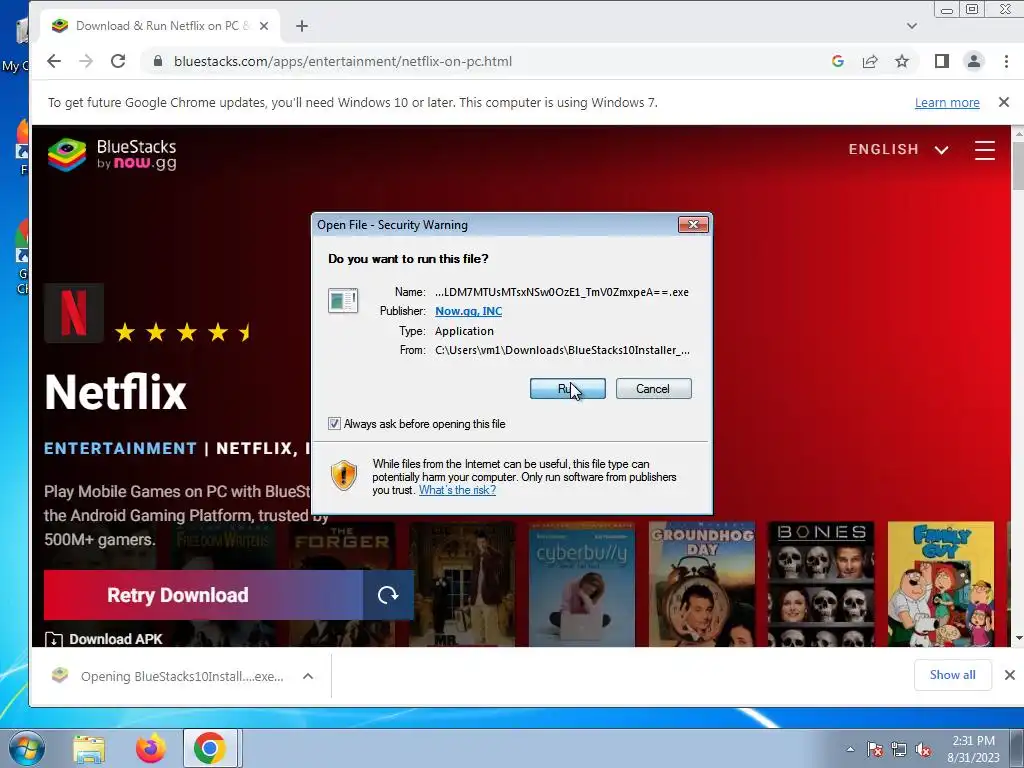Select the cyberbully poster
The image size is (1024, 768).
point(582,584)
